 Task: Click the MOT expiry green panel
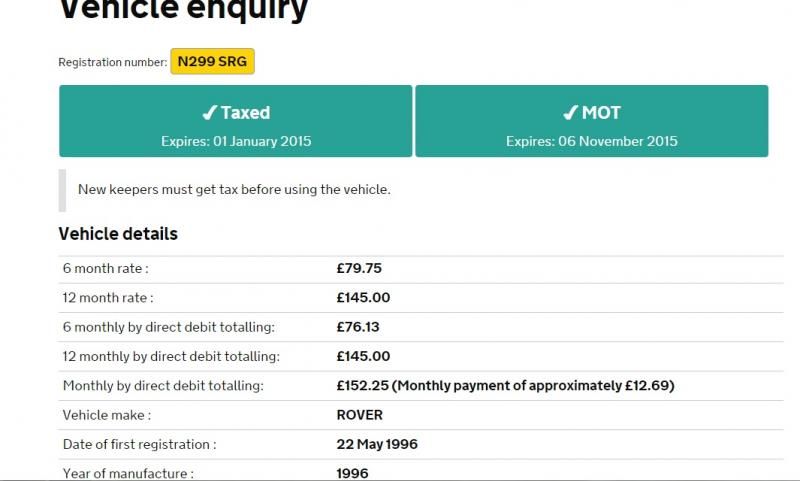pyautogui.click(x=592, y=121)
